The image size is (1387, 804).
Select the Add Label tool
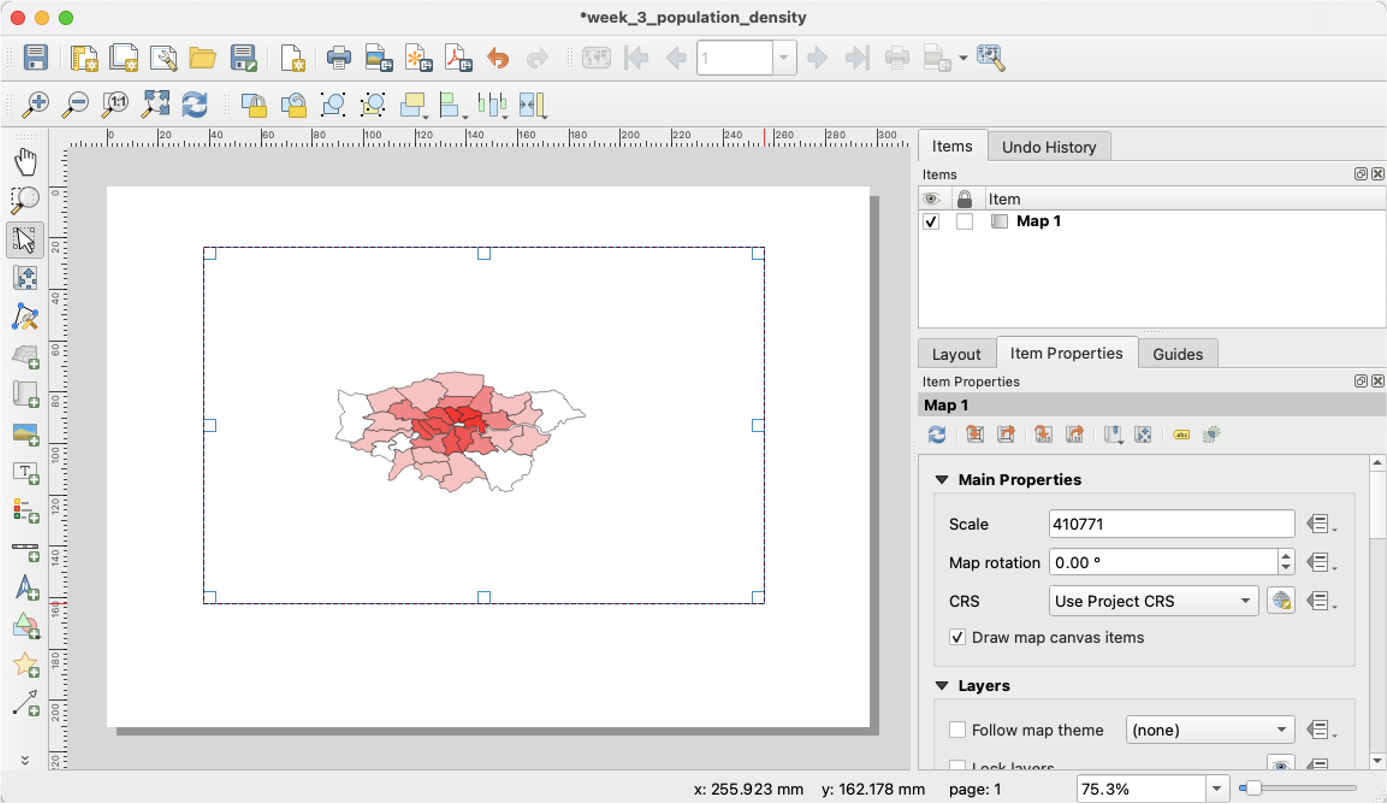(x=24, y=472)
